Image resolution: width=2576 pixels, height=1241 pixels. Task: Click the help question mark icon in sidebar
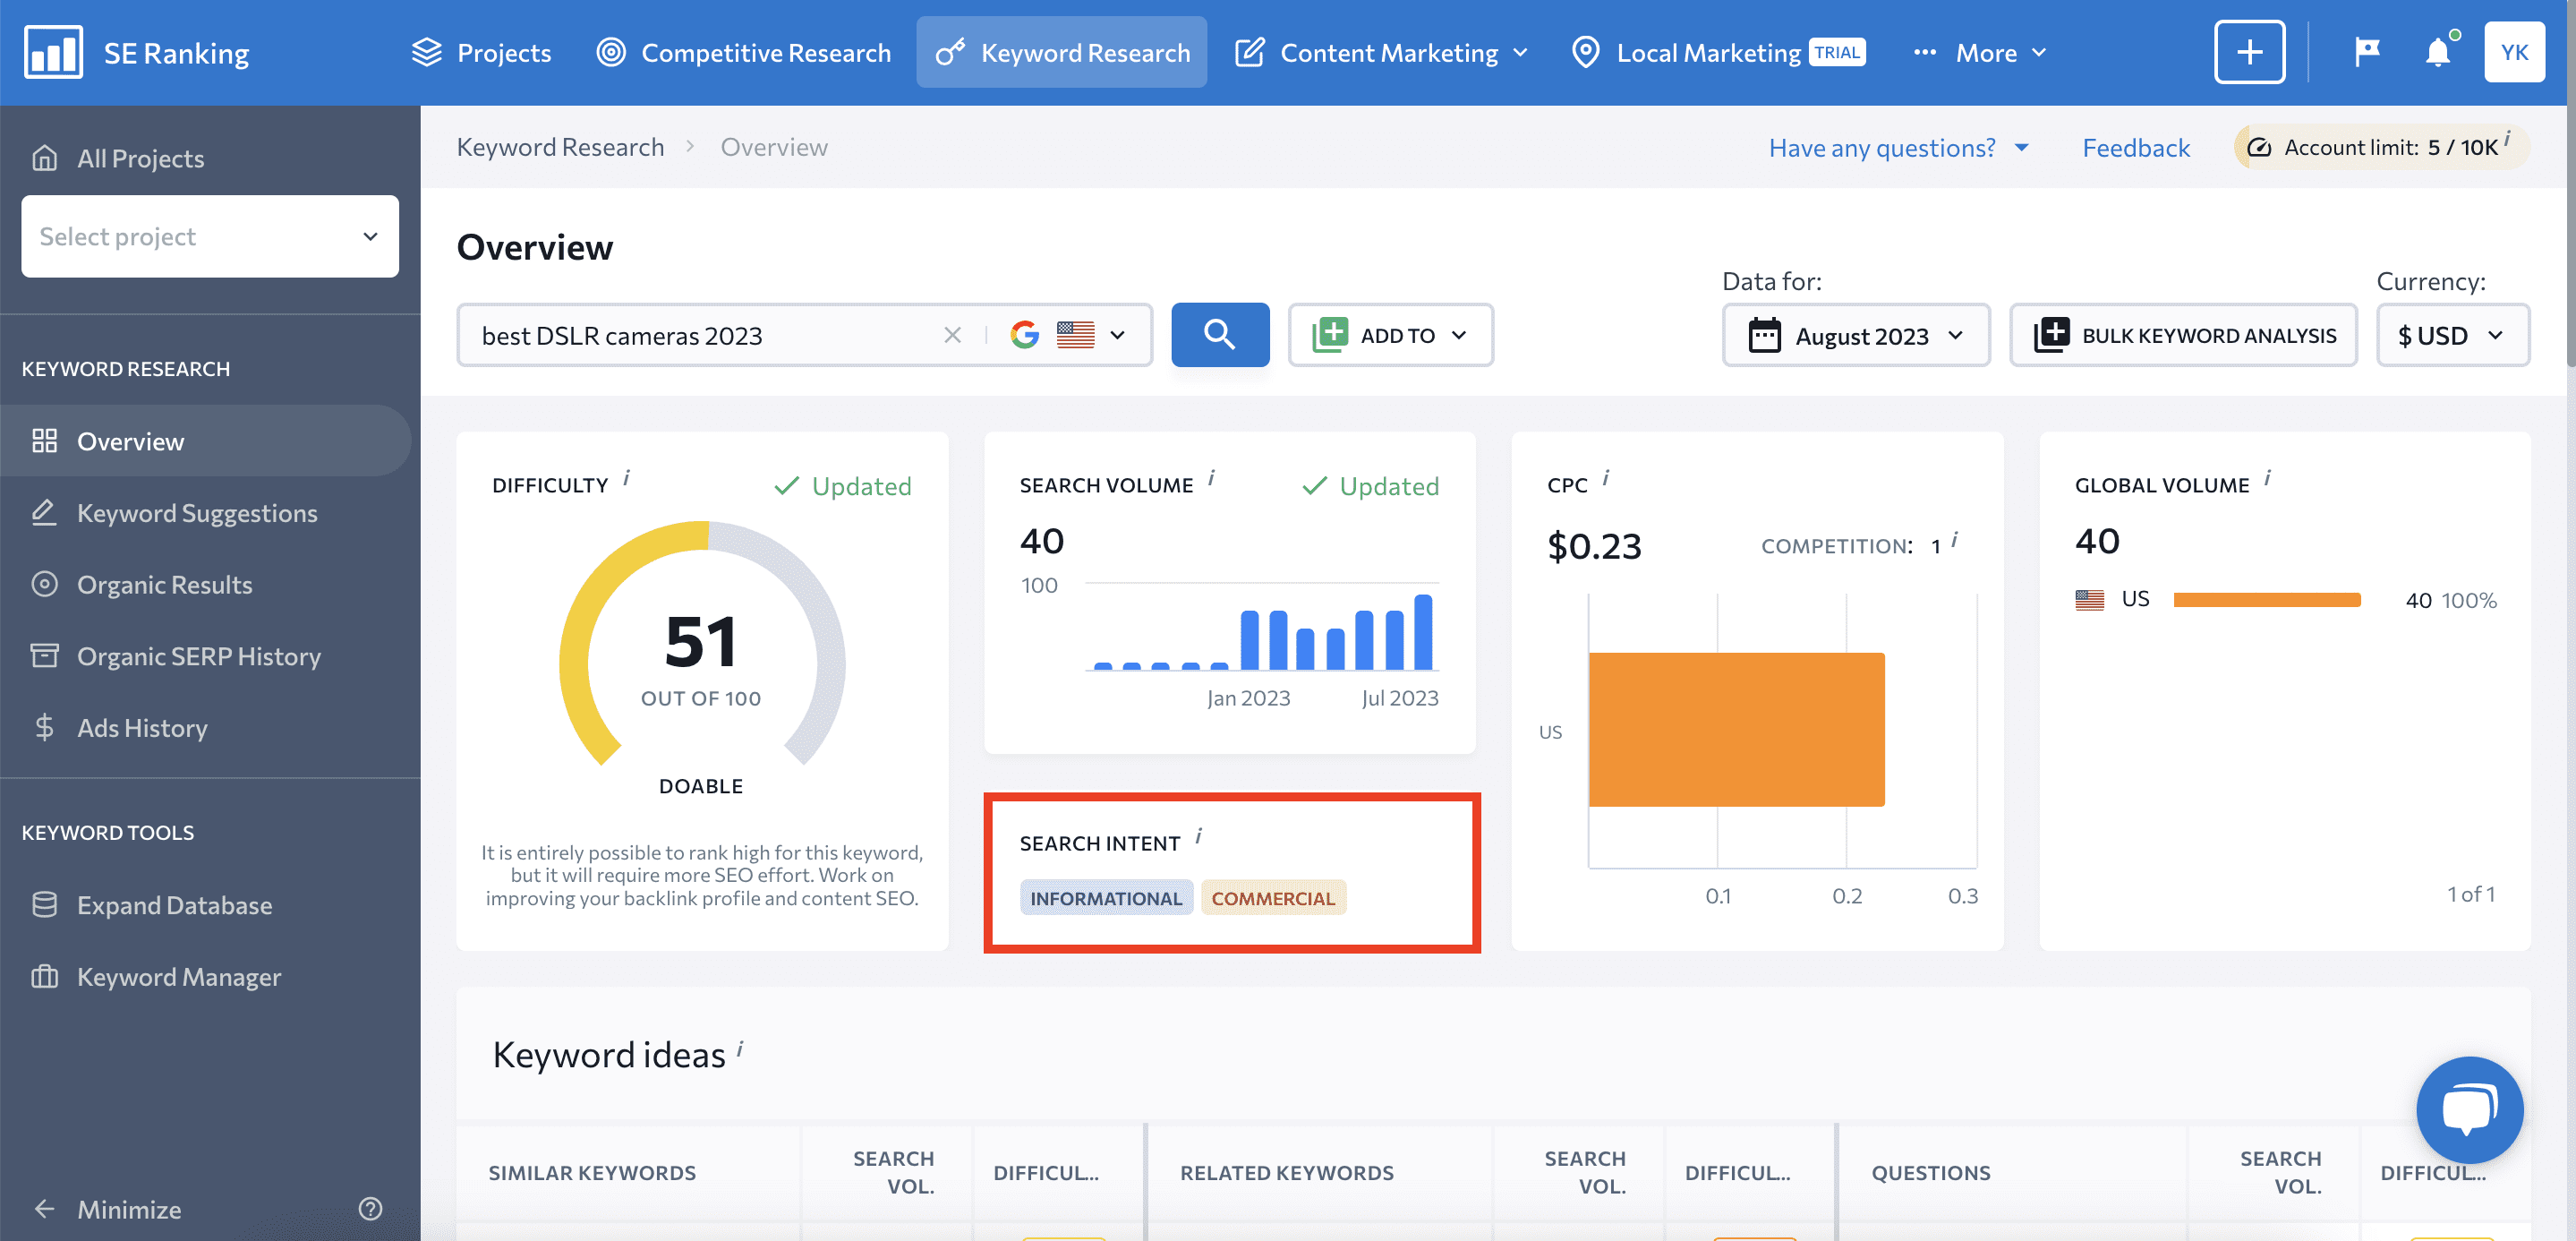[370, 1209]
